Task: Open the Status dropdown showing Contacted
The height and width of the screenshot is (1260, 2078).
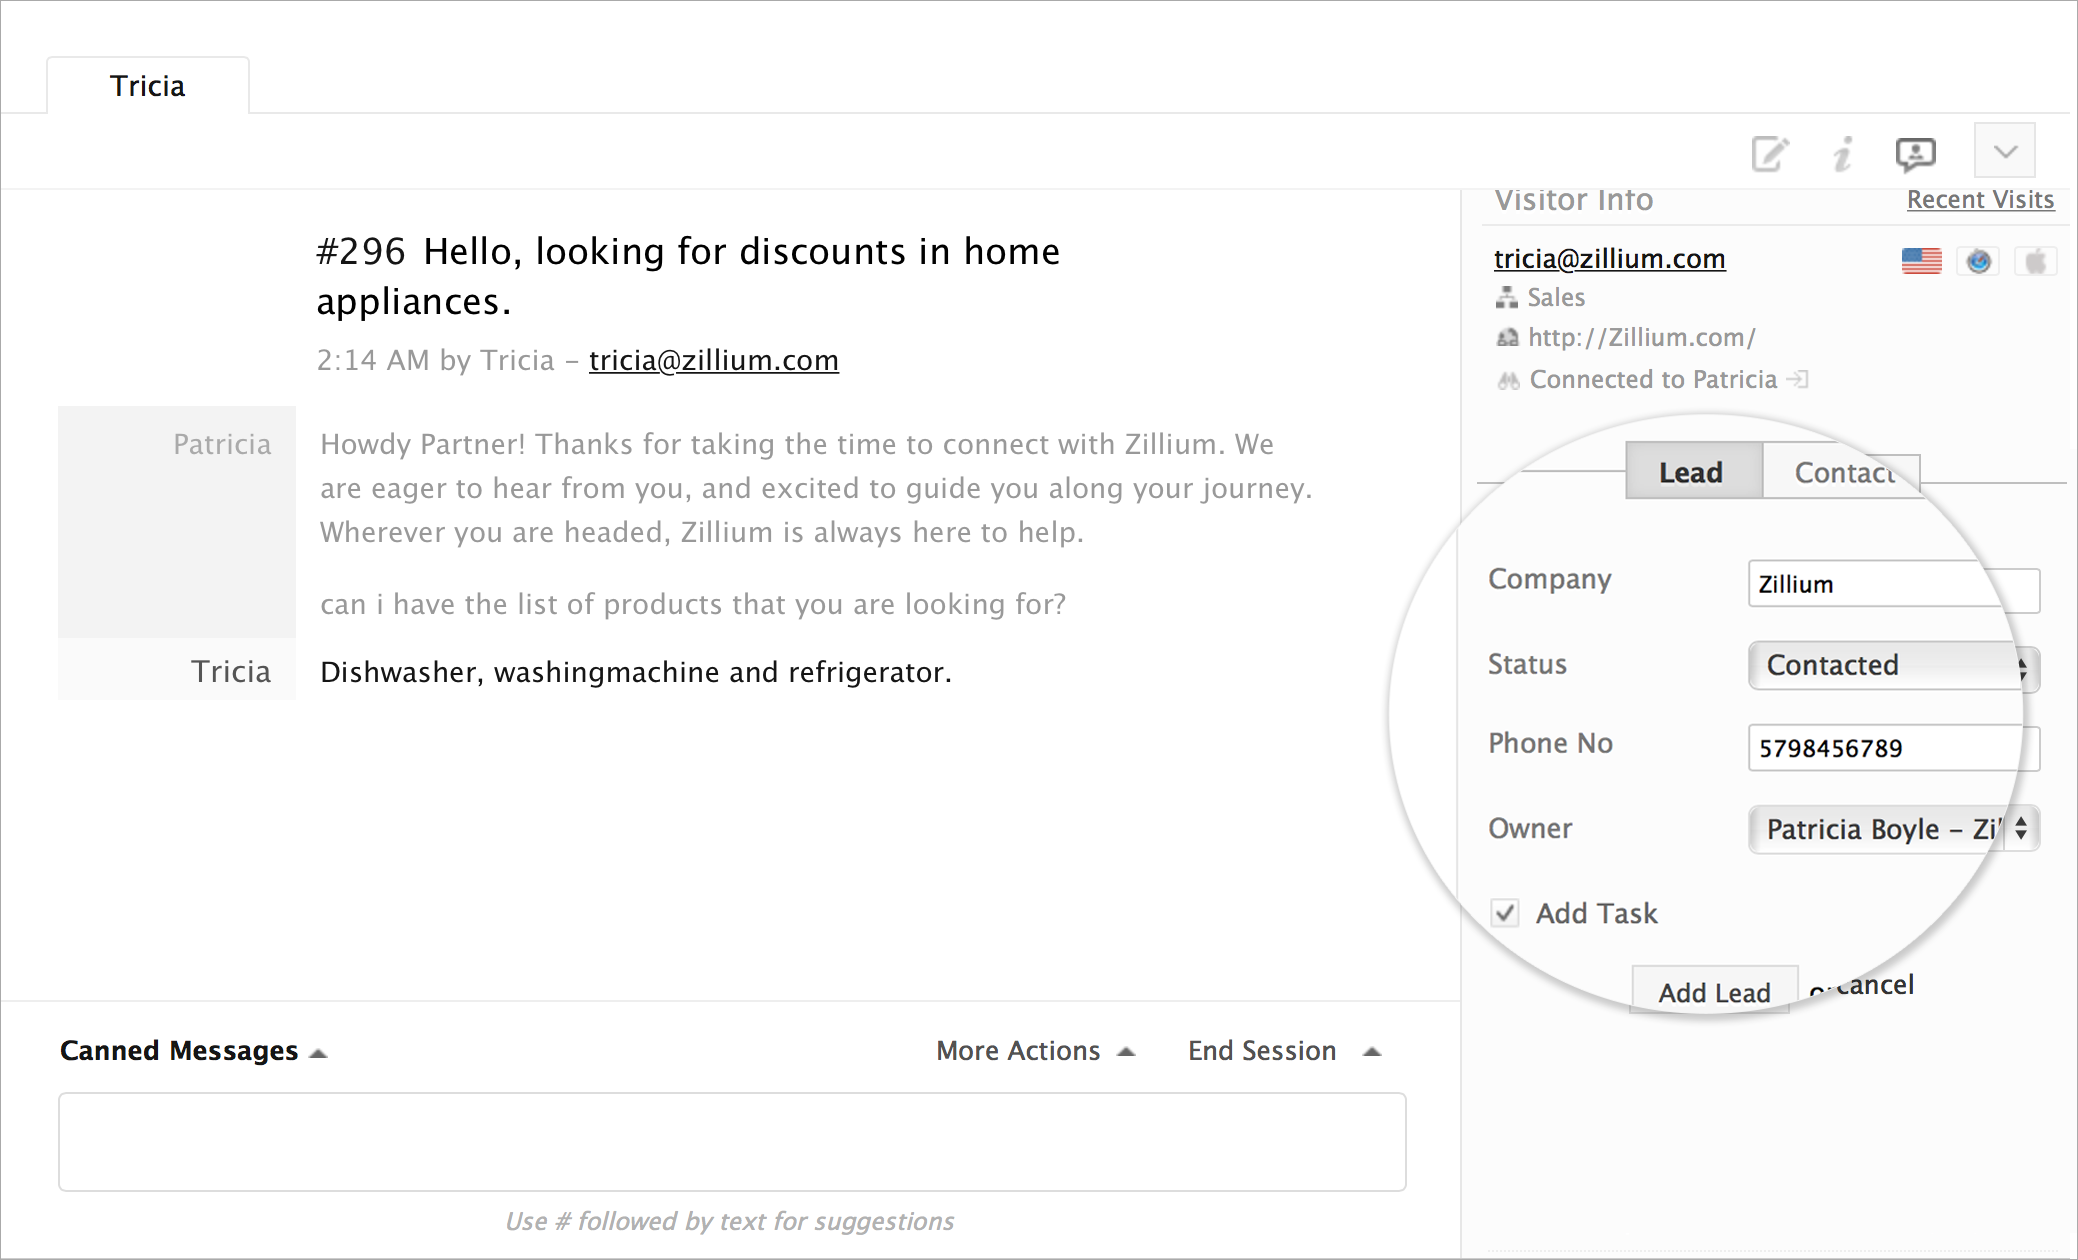Action: (x=1893, y=666)
